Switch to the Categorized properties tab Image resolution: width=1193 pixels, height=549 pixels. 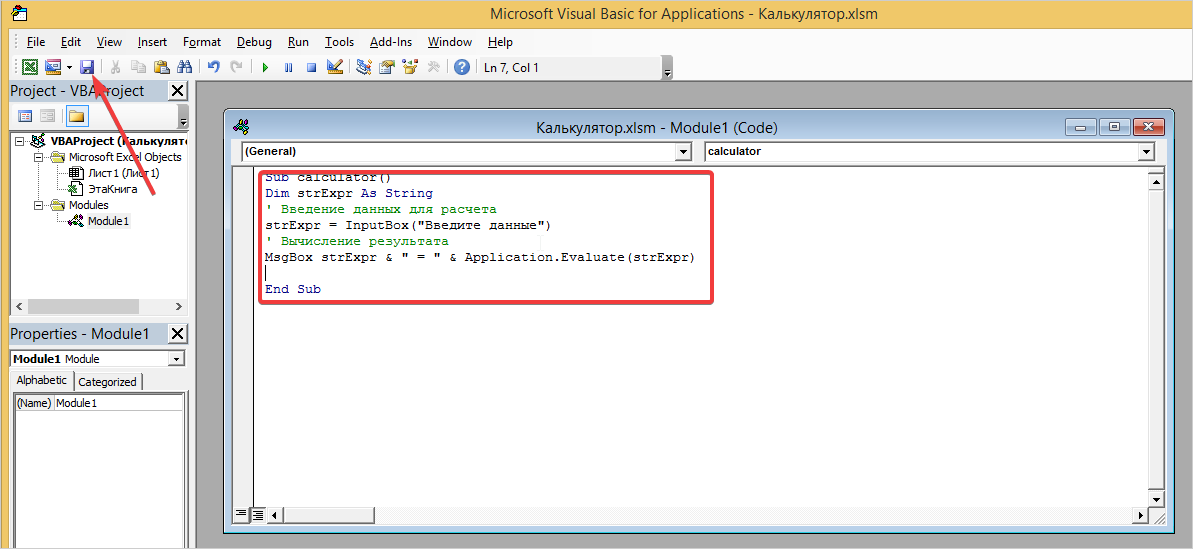pyautogui.click(x=107, y=381)
